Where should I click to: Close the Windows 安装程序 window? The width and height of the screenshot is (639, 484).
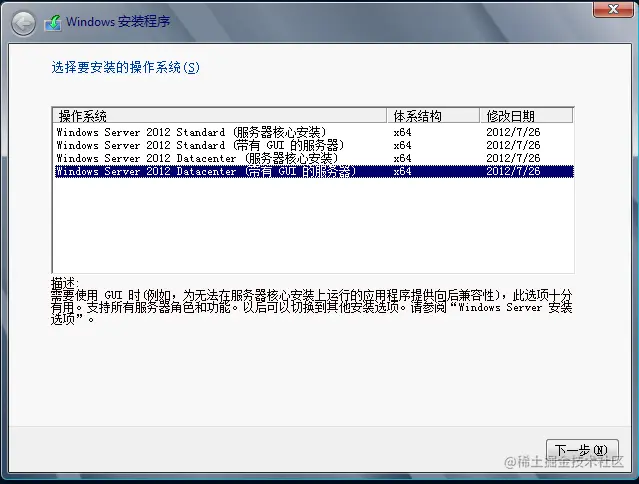tap(613, 9)
